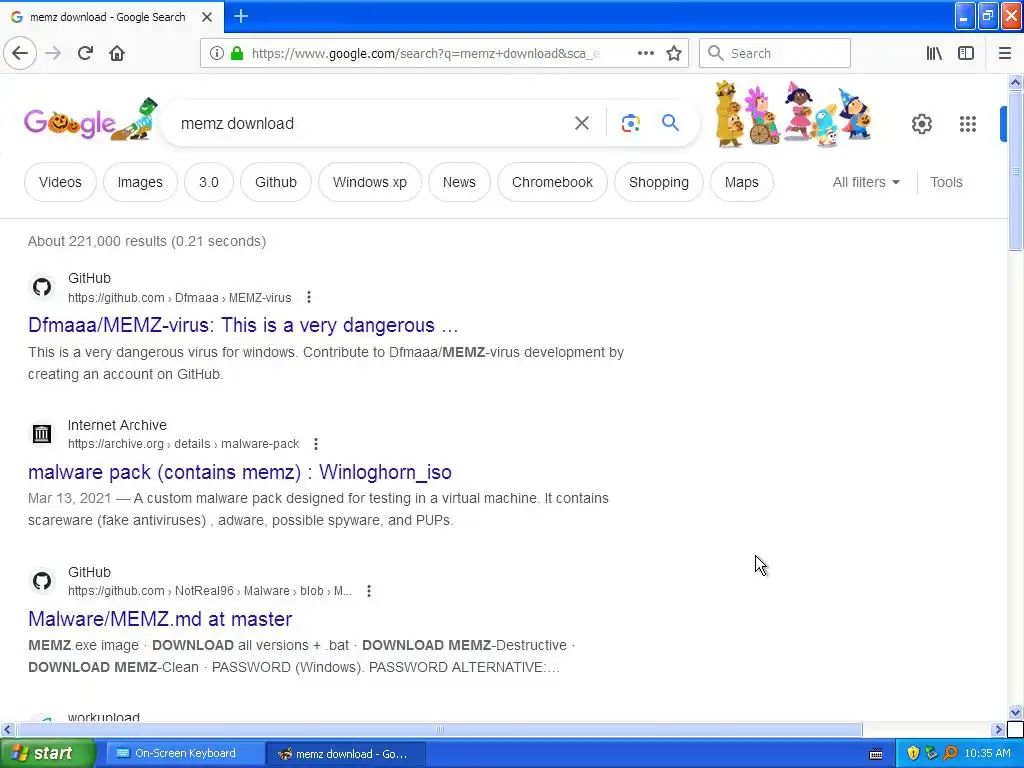Screen dimensions: 1024x768
Task: Clear the Google search query
Action: [582, 123]
